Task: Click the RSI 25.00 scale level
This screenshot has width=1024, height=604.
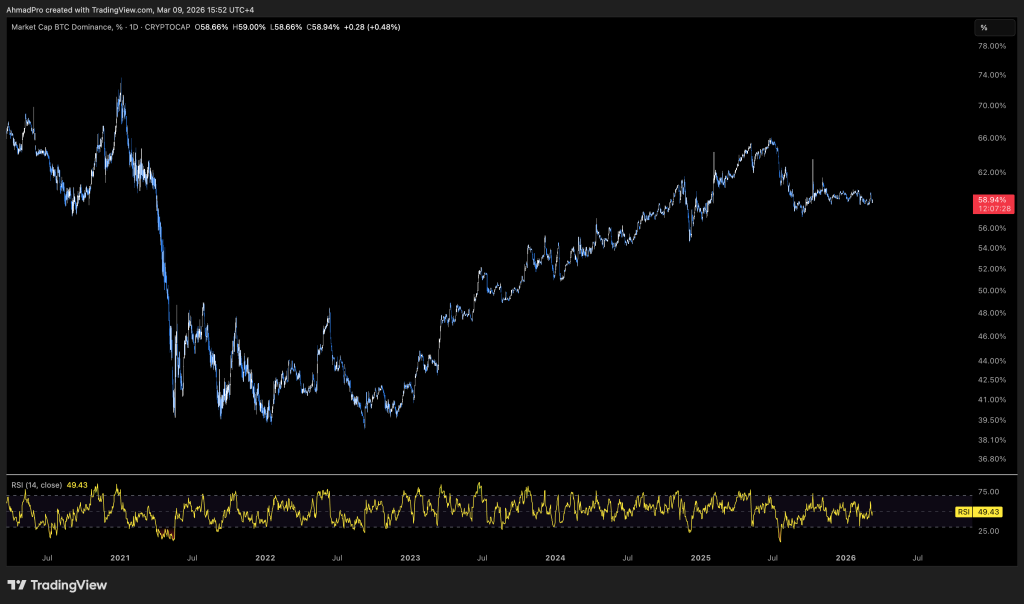Action: [988, 531]
